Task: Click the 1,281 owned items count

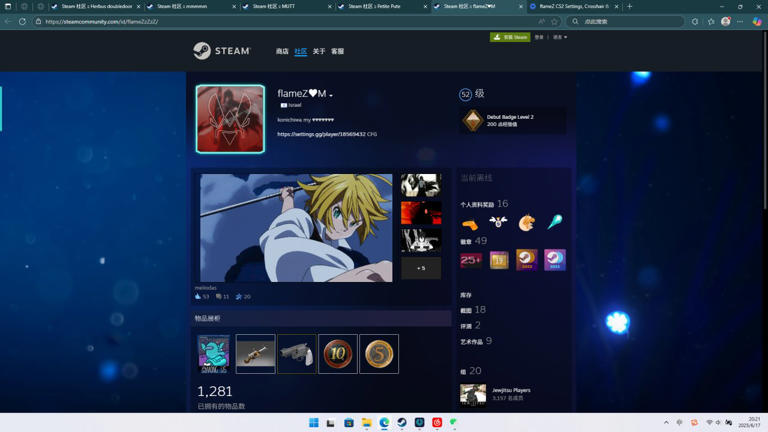Action: pyautogui.click(x=215, y=391)
